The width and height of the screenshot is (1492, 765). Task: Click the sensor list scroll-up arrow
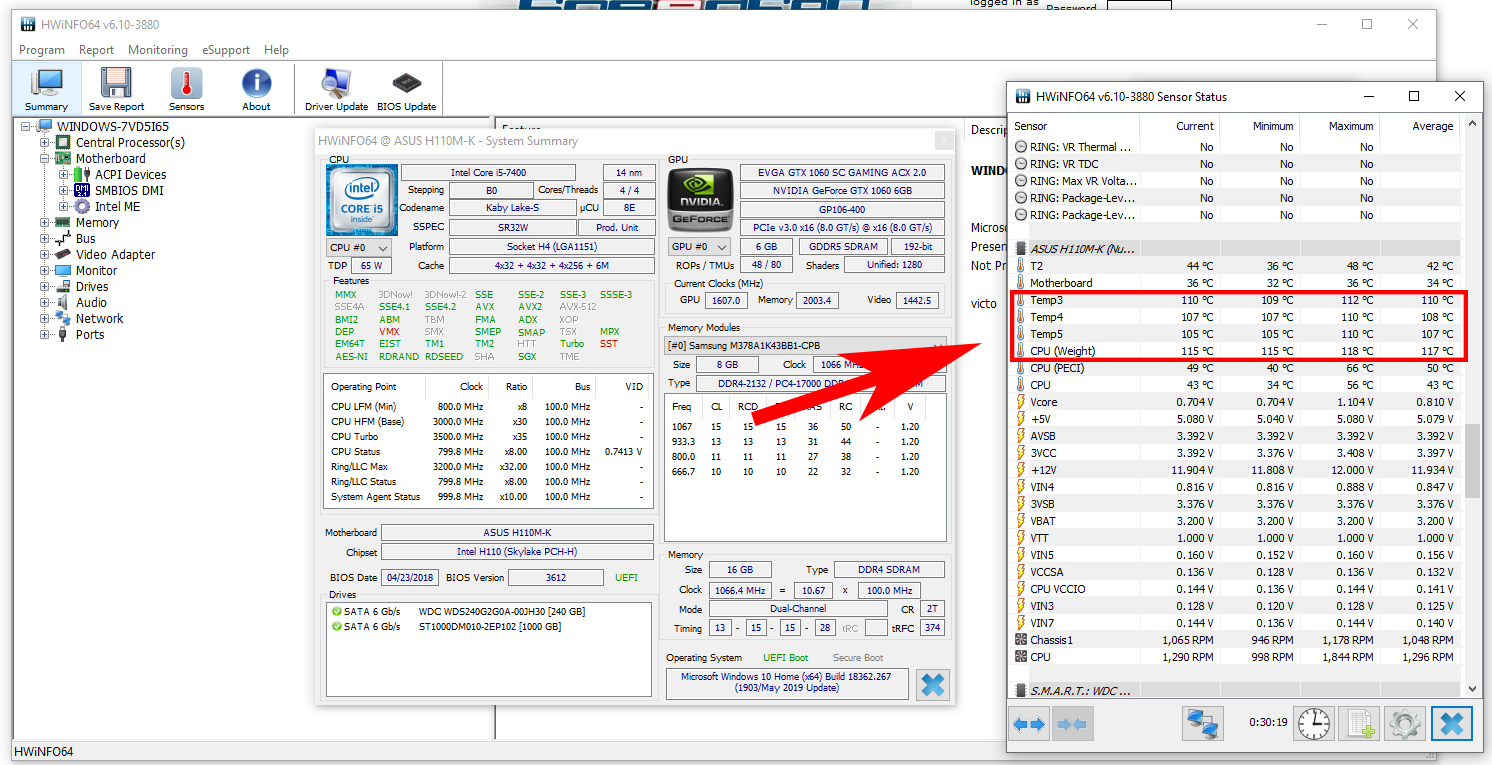(1471, 124)
